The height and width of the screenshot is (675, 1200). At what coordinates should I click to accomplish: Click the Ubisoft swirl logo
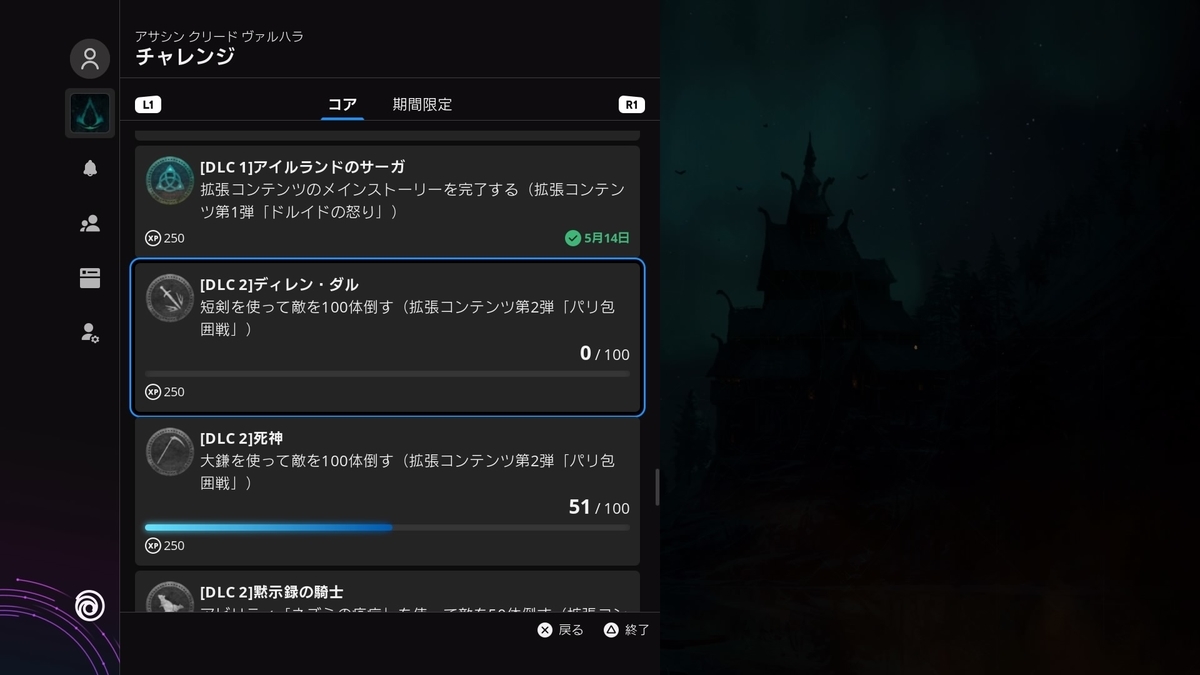coord(90,605)
